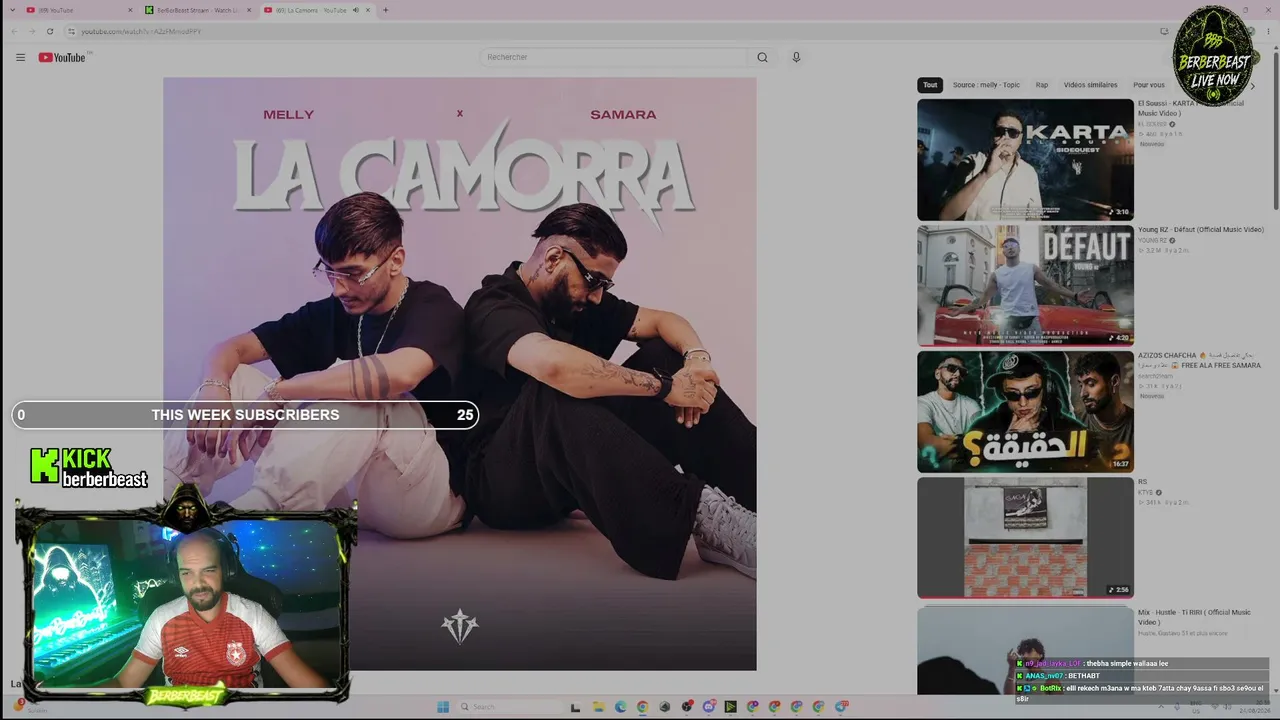1280x720 pixels.
Task: Click the search magnifier button
Action: tap(762, 57)
